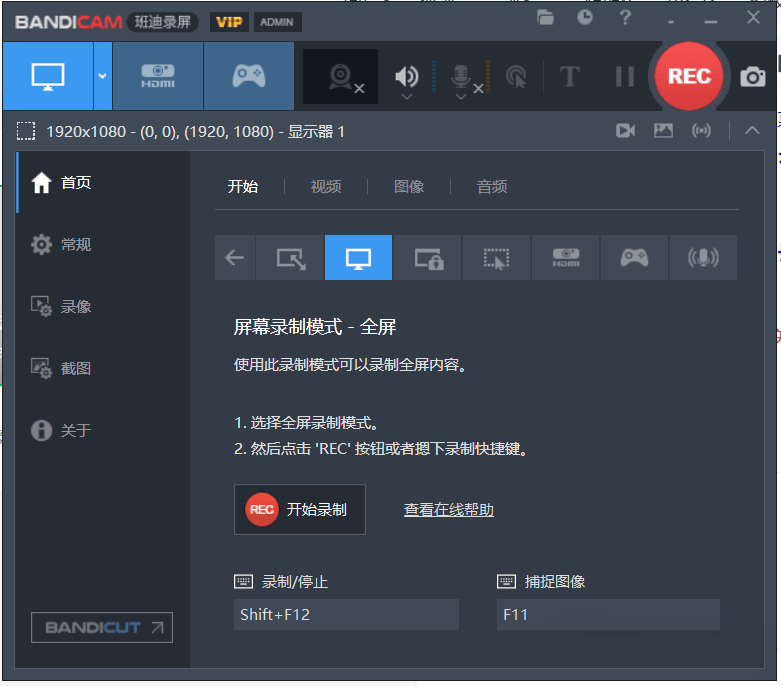Toggle microphone recording on or off

coord(461,76)
